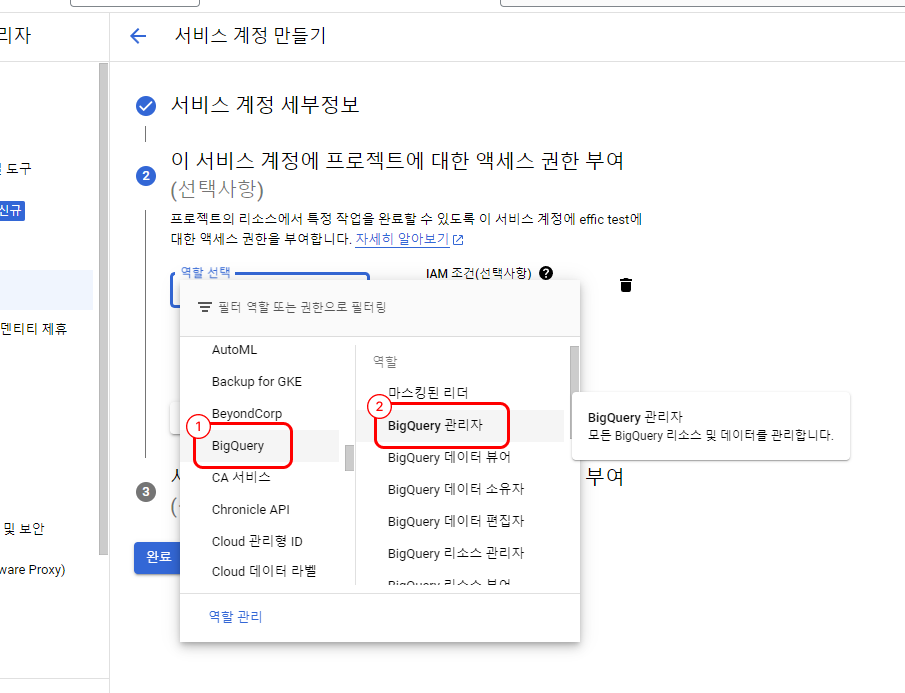Click the step 3 number badge

(x=146, y=491)
